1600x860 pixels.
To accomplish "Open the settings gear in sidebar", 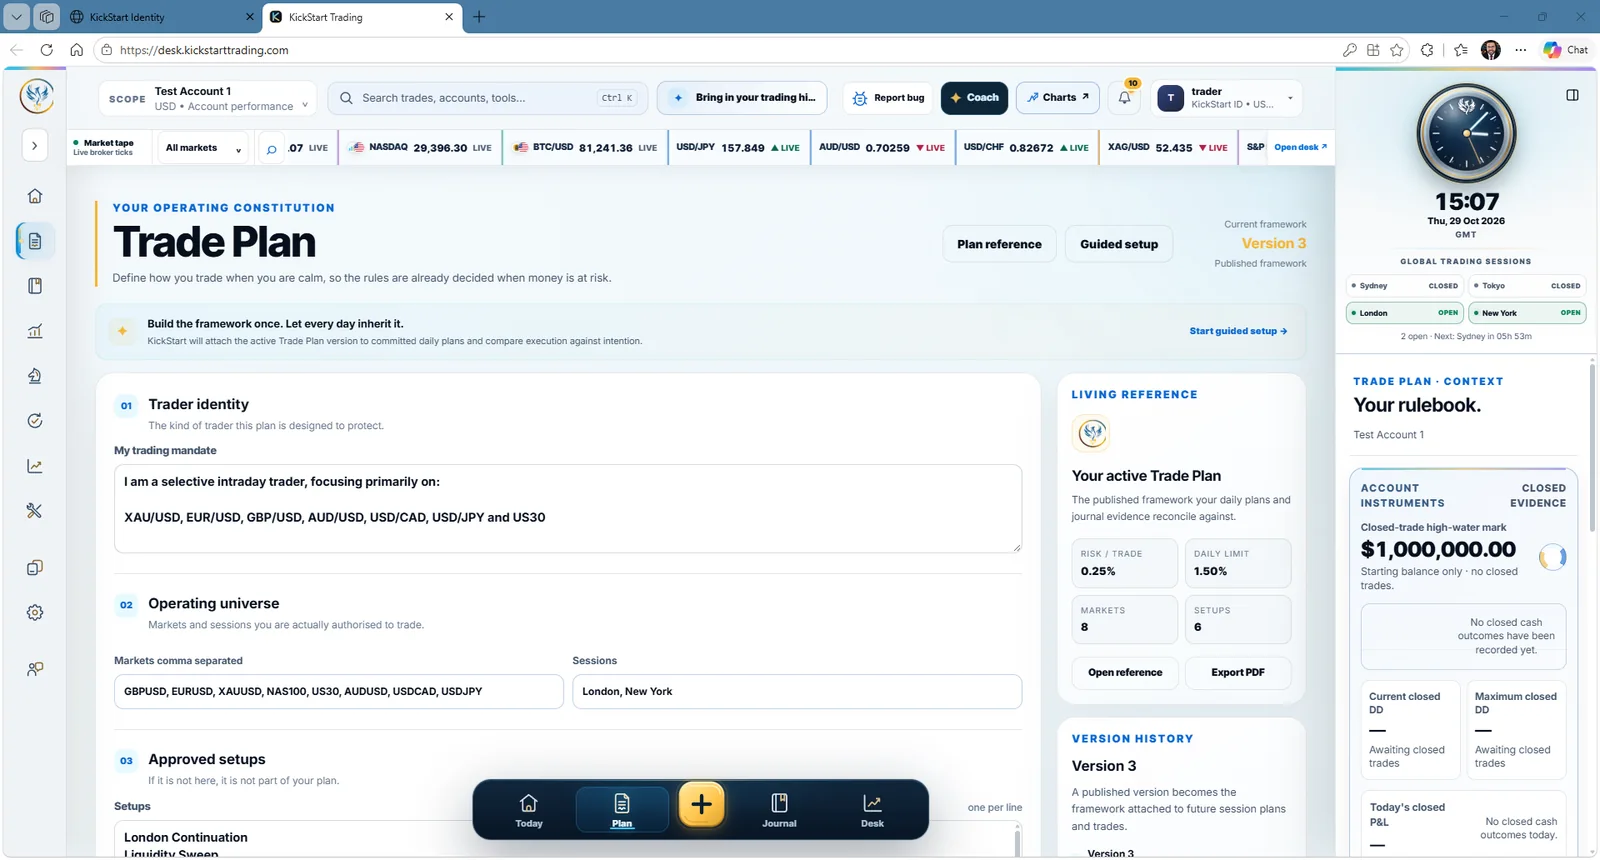I will point(35,613).
